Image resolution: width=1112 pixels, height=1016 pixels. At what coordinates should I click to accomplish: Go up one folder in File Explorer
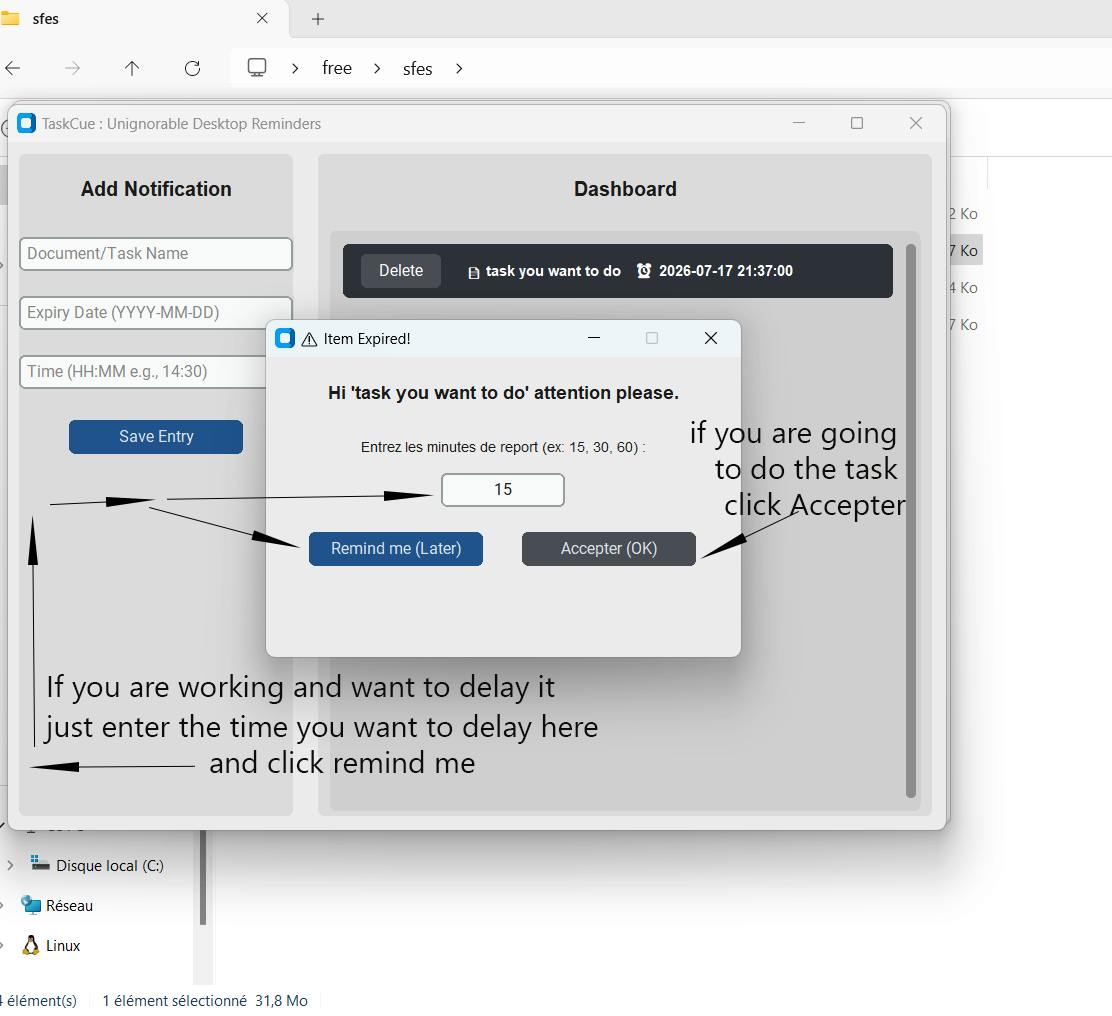[132, 68]
